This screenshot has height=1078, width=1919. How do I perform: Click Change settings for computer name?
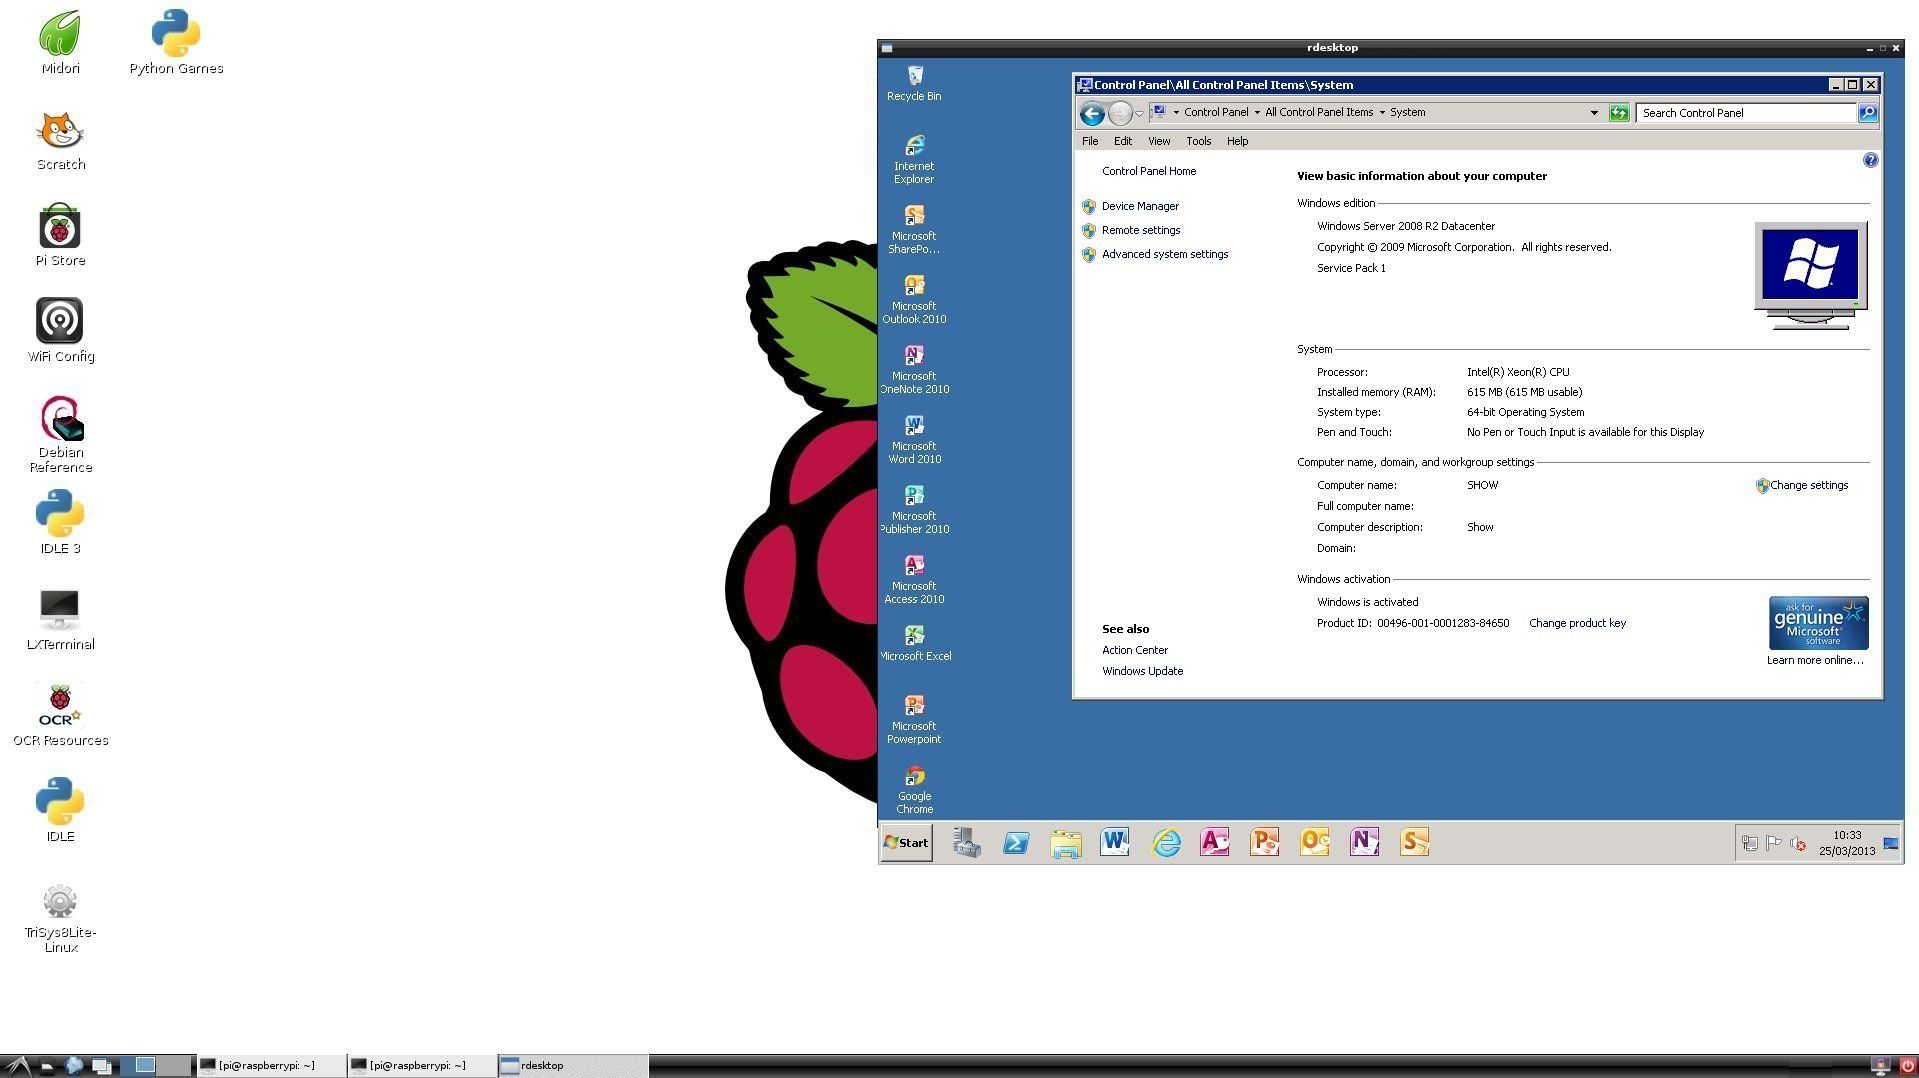point(1809,485)
